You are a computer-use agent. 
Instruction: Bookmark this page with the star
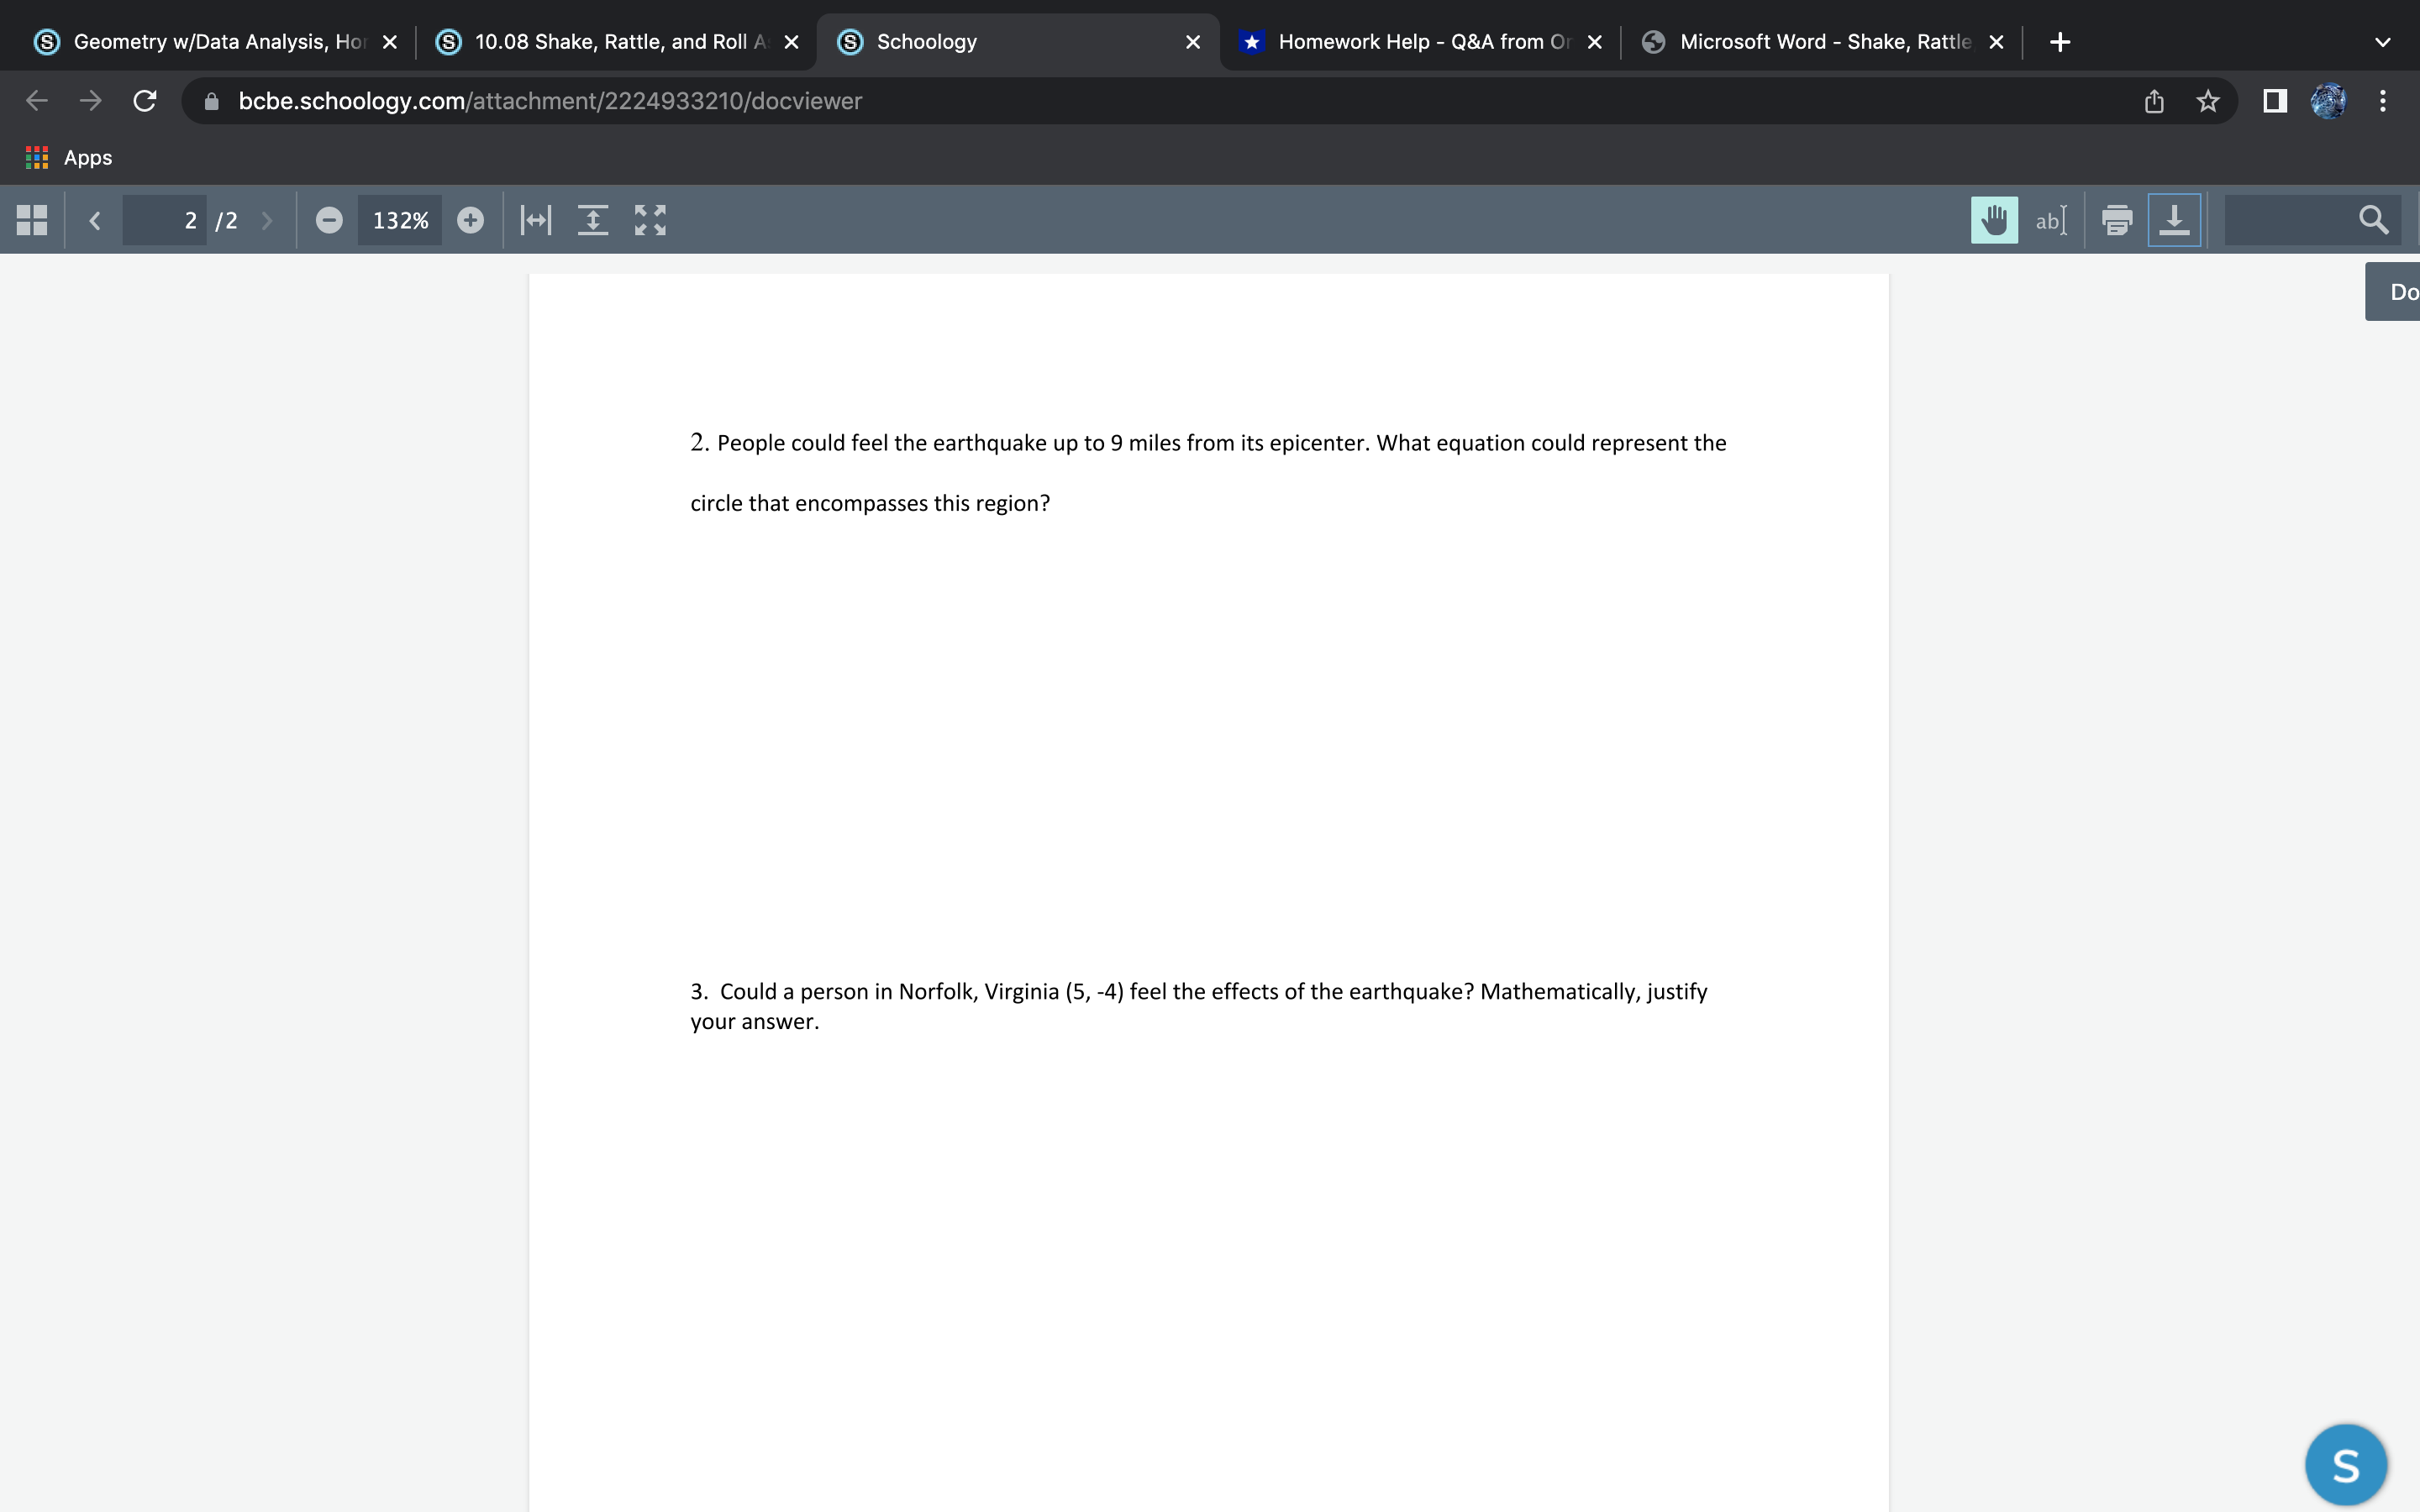2208,101
